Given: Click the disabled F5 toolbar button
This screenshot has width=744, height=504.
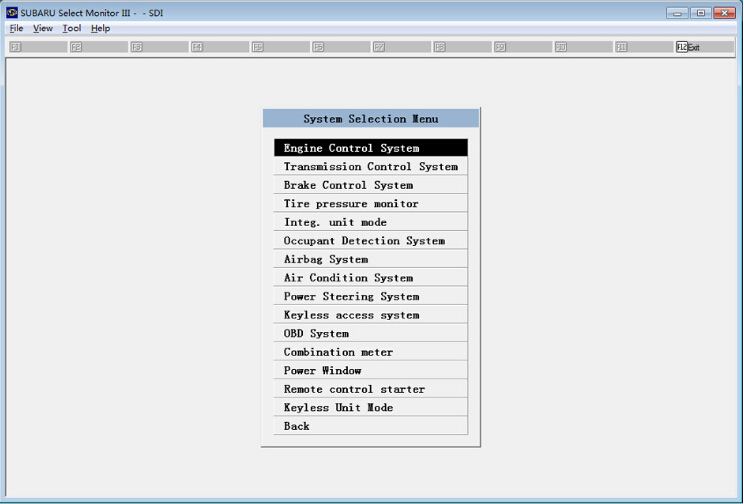Looking at the screenshot, I should point(280,47).
